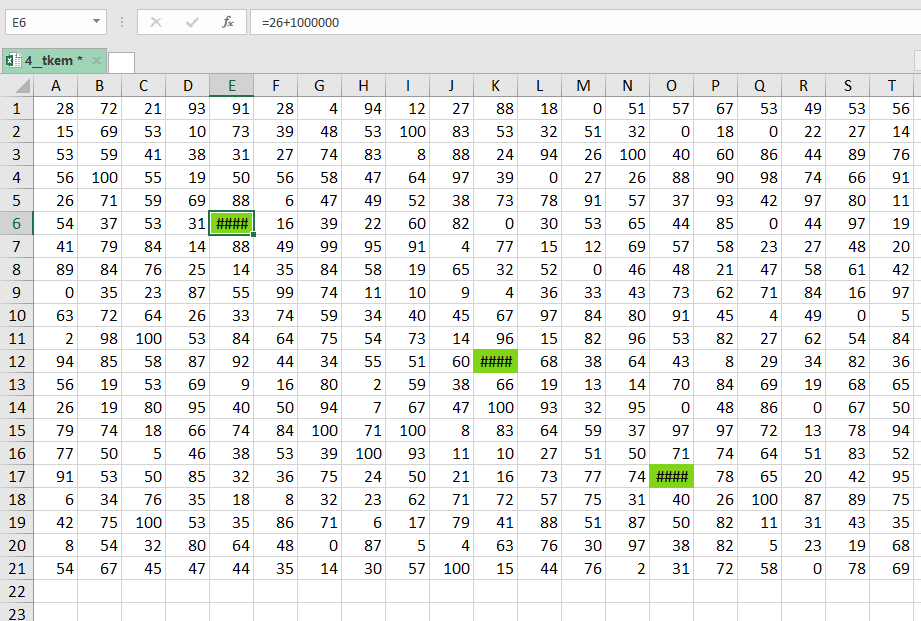Viewport: 921px width, 621px height.
Task: Select the green highlighted cell O17
Action: (671, 477)
